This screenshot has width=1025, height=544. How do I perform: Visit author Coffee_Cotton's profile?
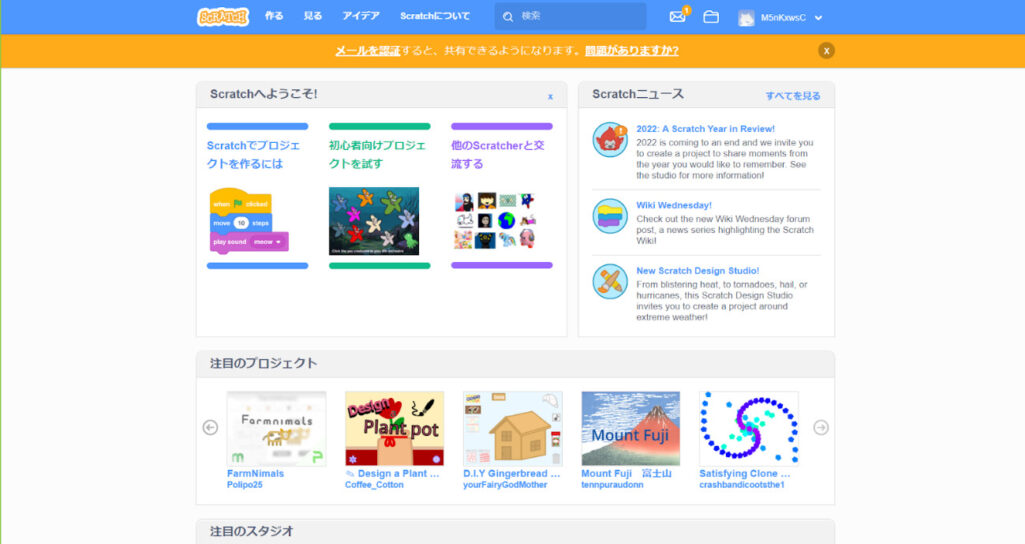pos(374,485)
